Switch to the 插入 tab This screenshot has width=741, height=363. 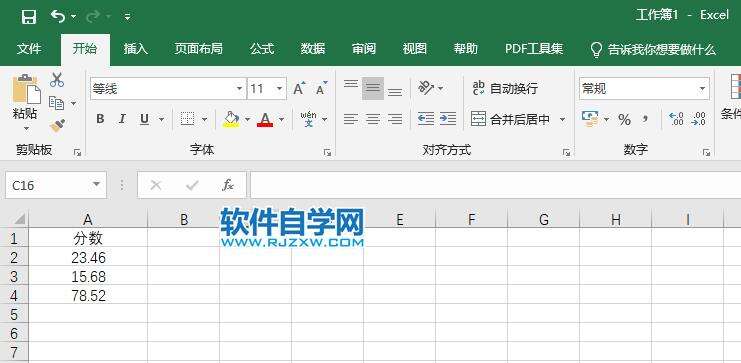coord(136,49)
